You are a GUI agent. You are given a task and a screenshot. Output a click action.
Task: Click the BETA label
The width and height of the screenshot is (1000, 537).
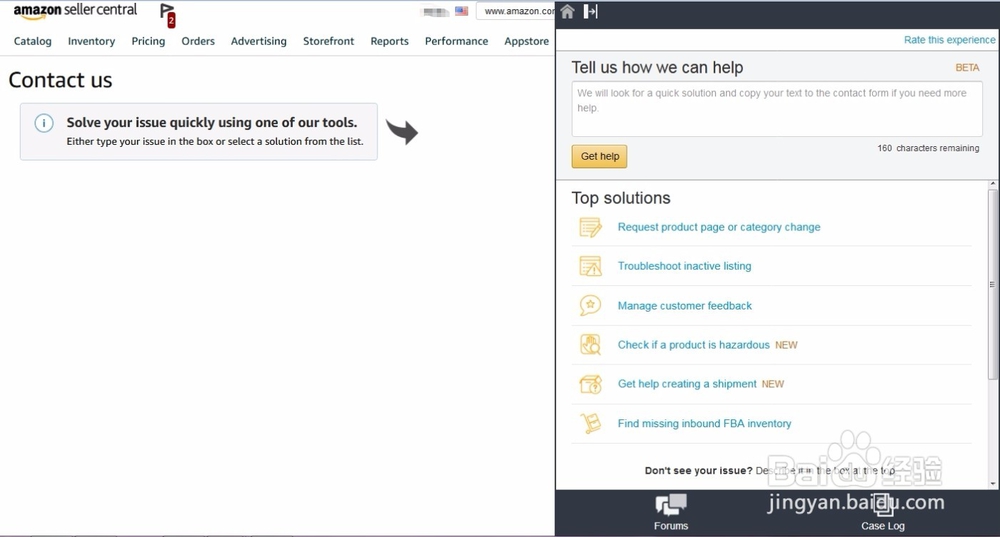point(967,68)
